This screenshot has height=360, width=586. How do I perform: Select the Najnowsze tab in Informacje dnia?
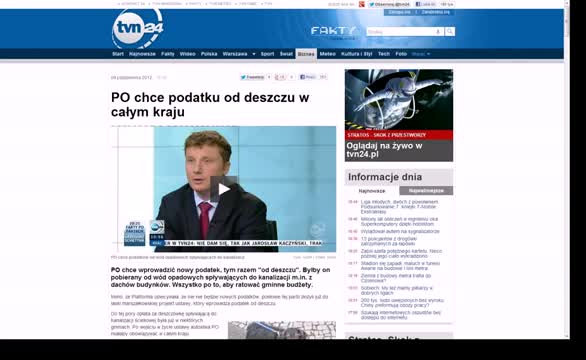[372, 191]
